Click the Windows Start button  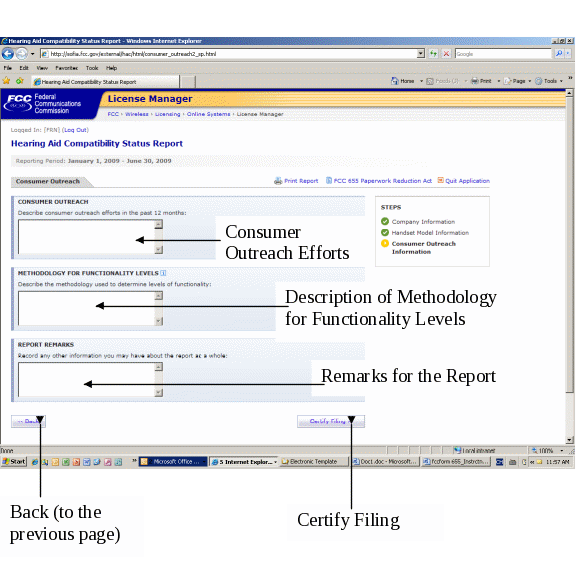pos(14,462)
